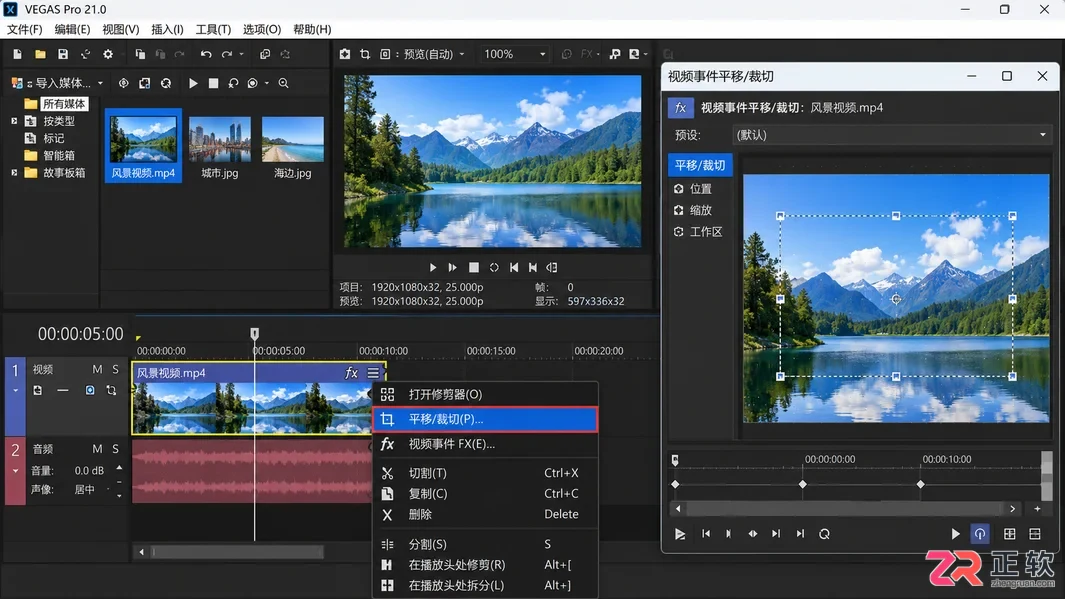Solo the 音频 track with S button
Image resolution: width=1065 pixels, height=599 pixels.
(115, 449)
